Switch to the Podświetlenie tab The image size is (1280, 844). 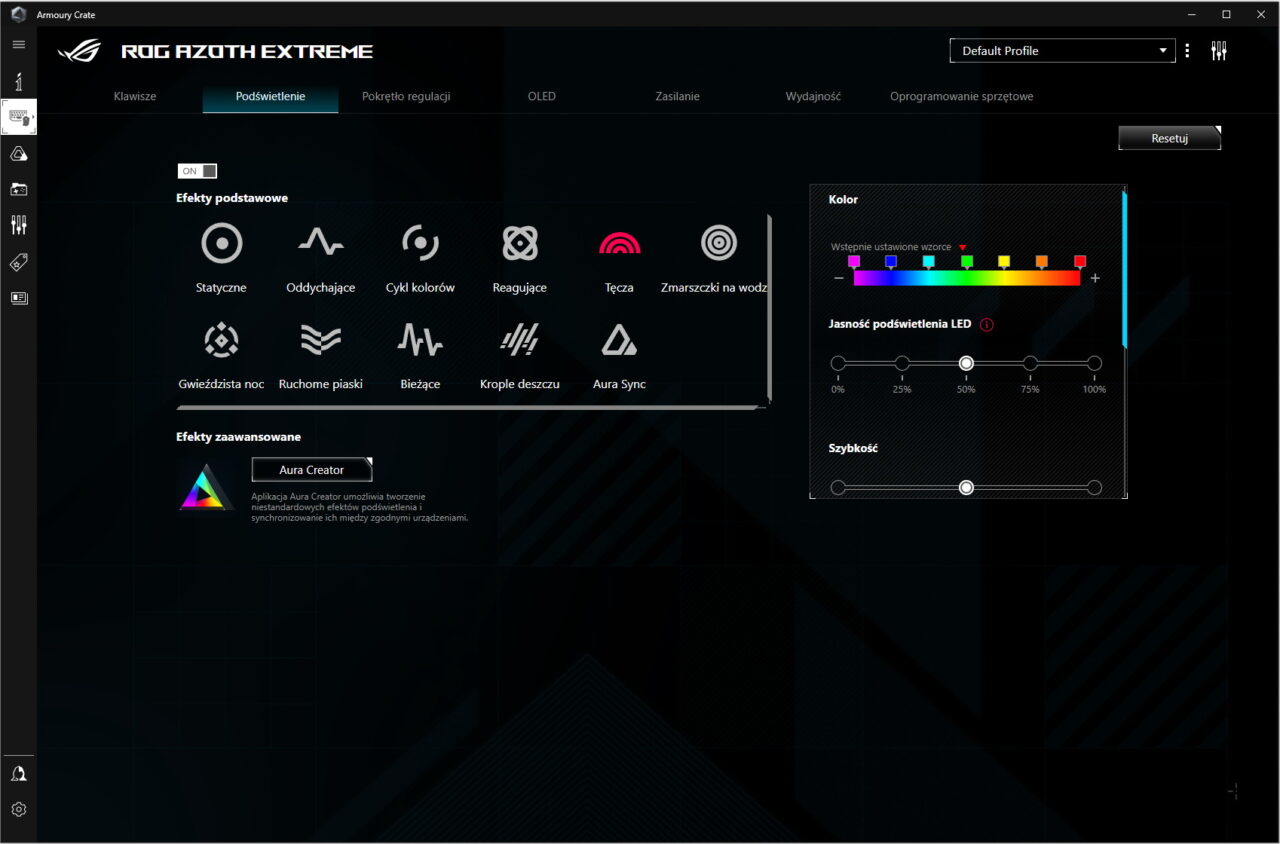[270, 97]
